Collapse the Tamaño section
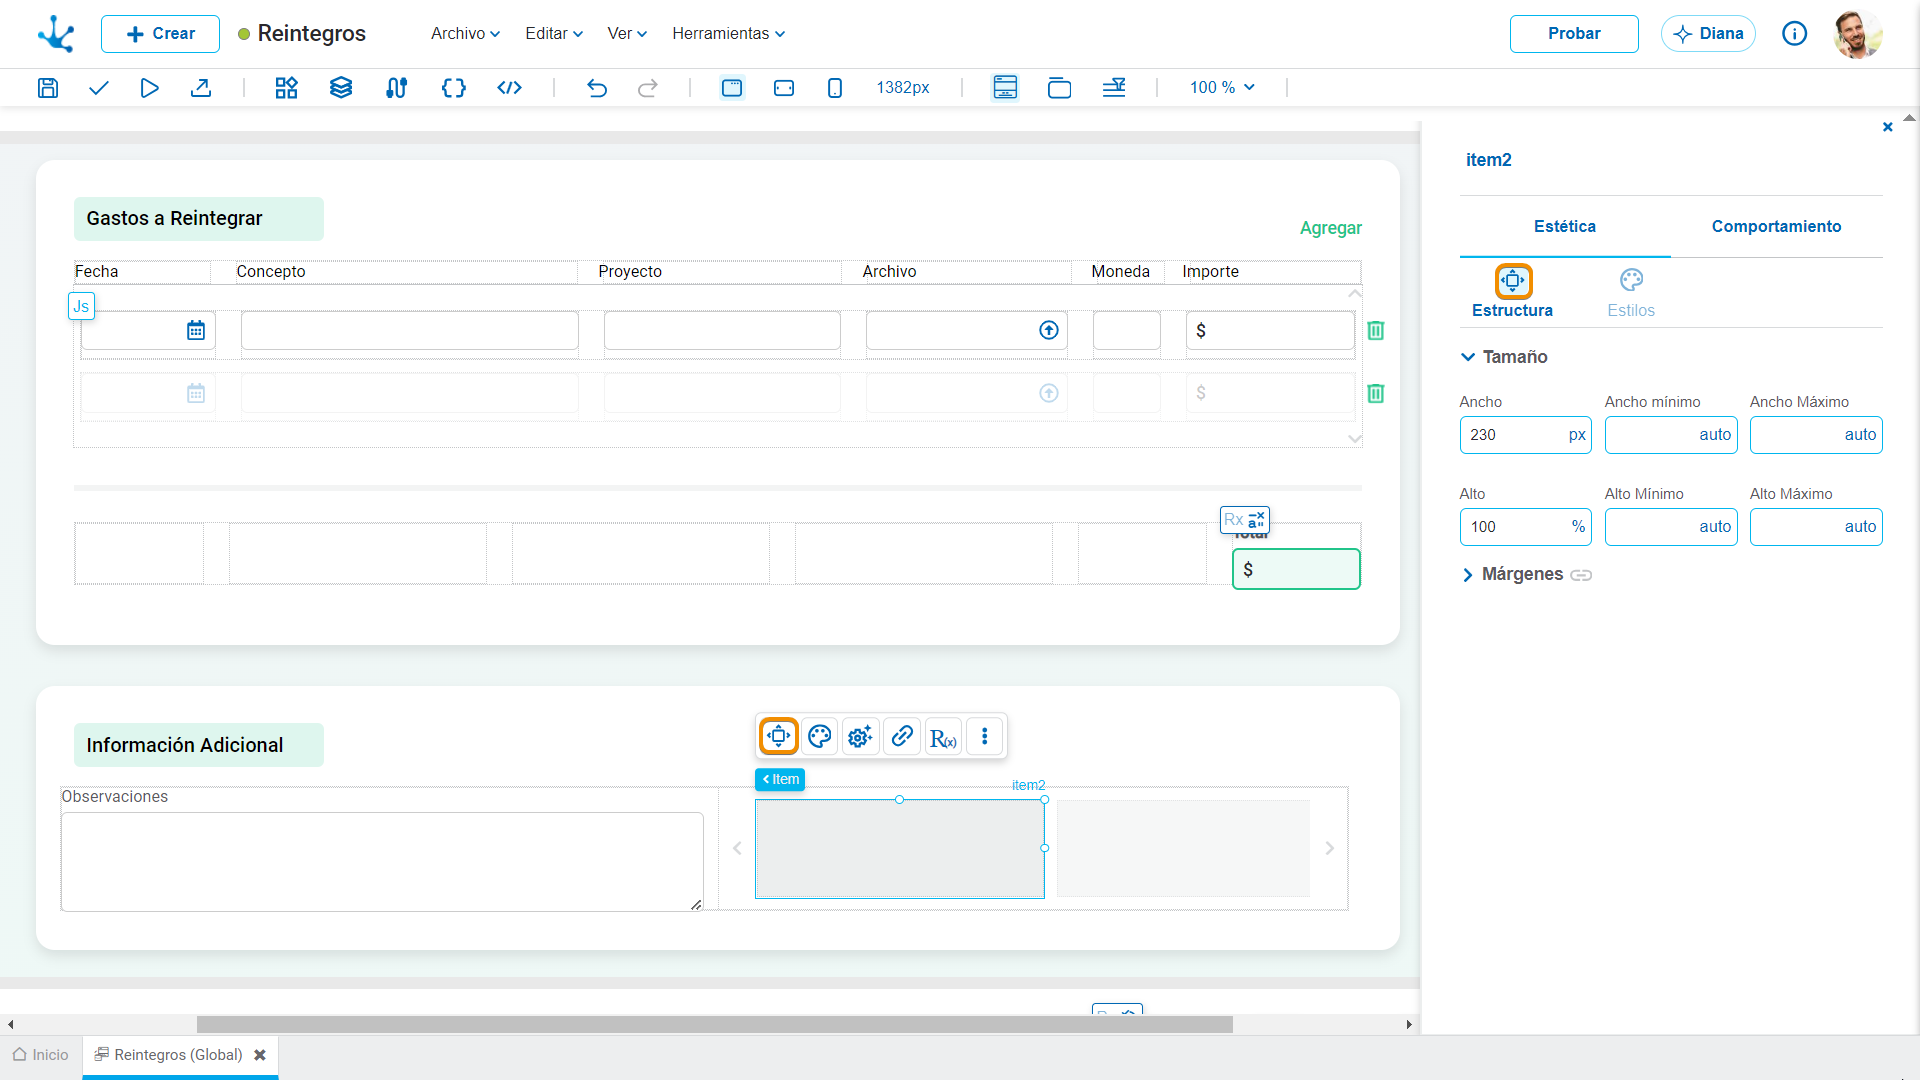1920x1080 pixels. click(1468, 357)
